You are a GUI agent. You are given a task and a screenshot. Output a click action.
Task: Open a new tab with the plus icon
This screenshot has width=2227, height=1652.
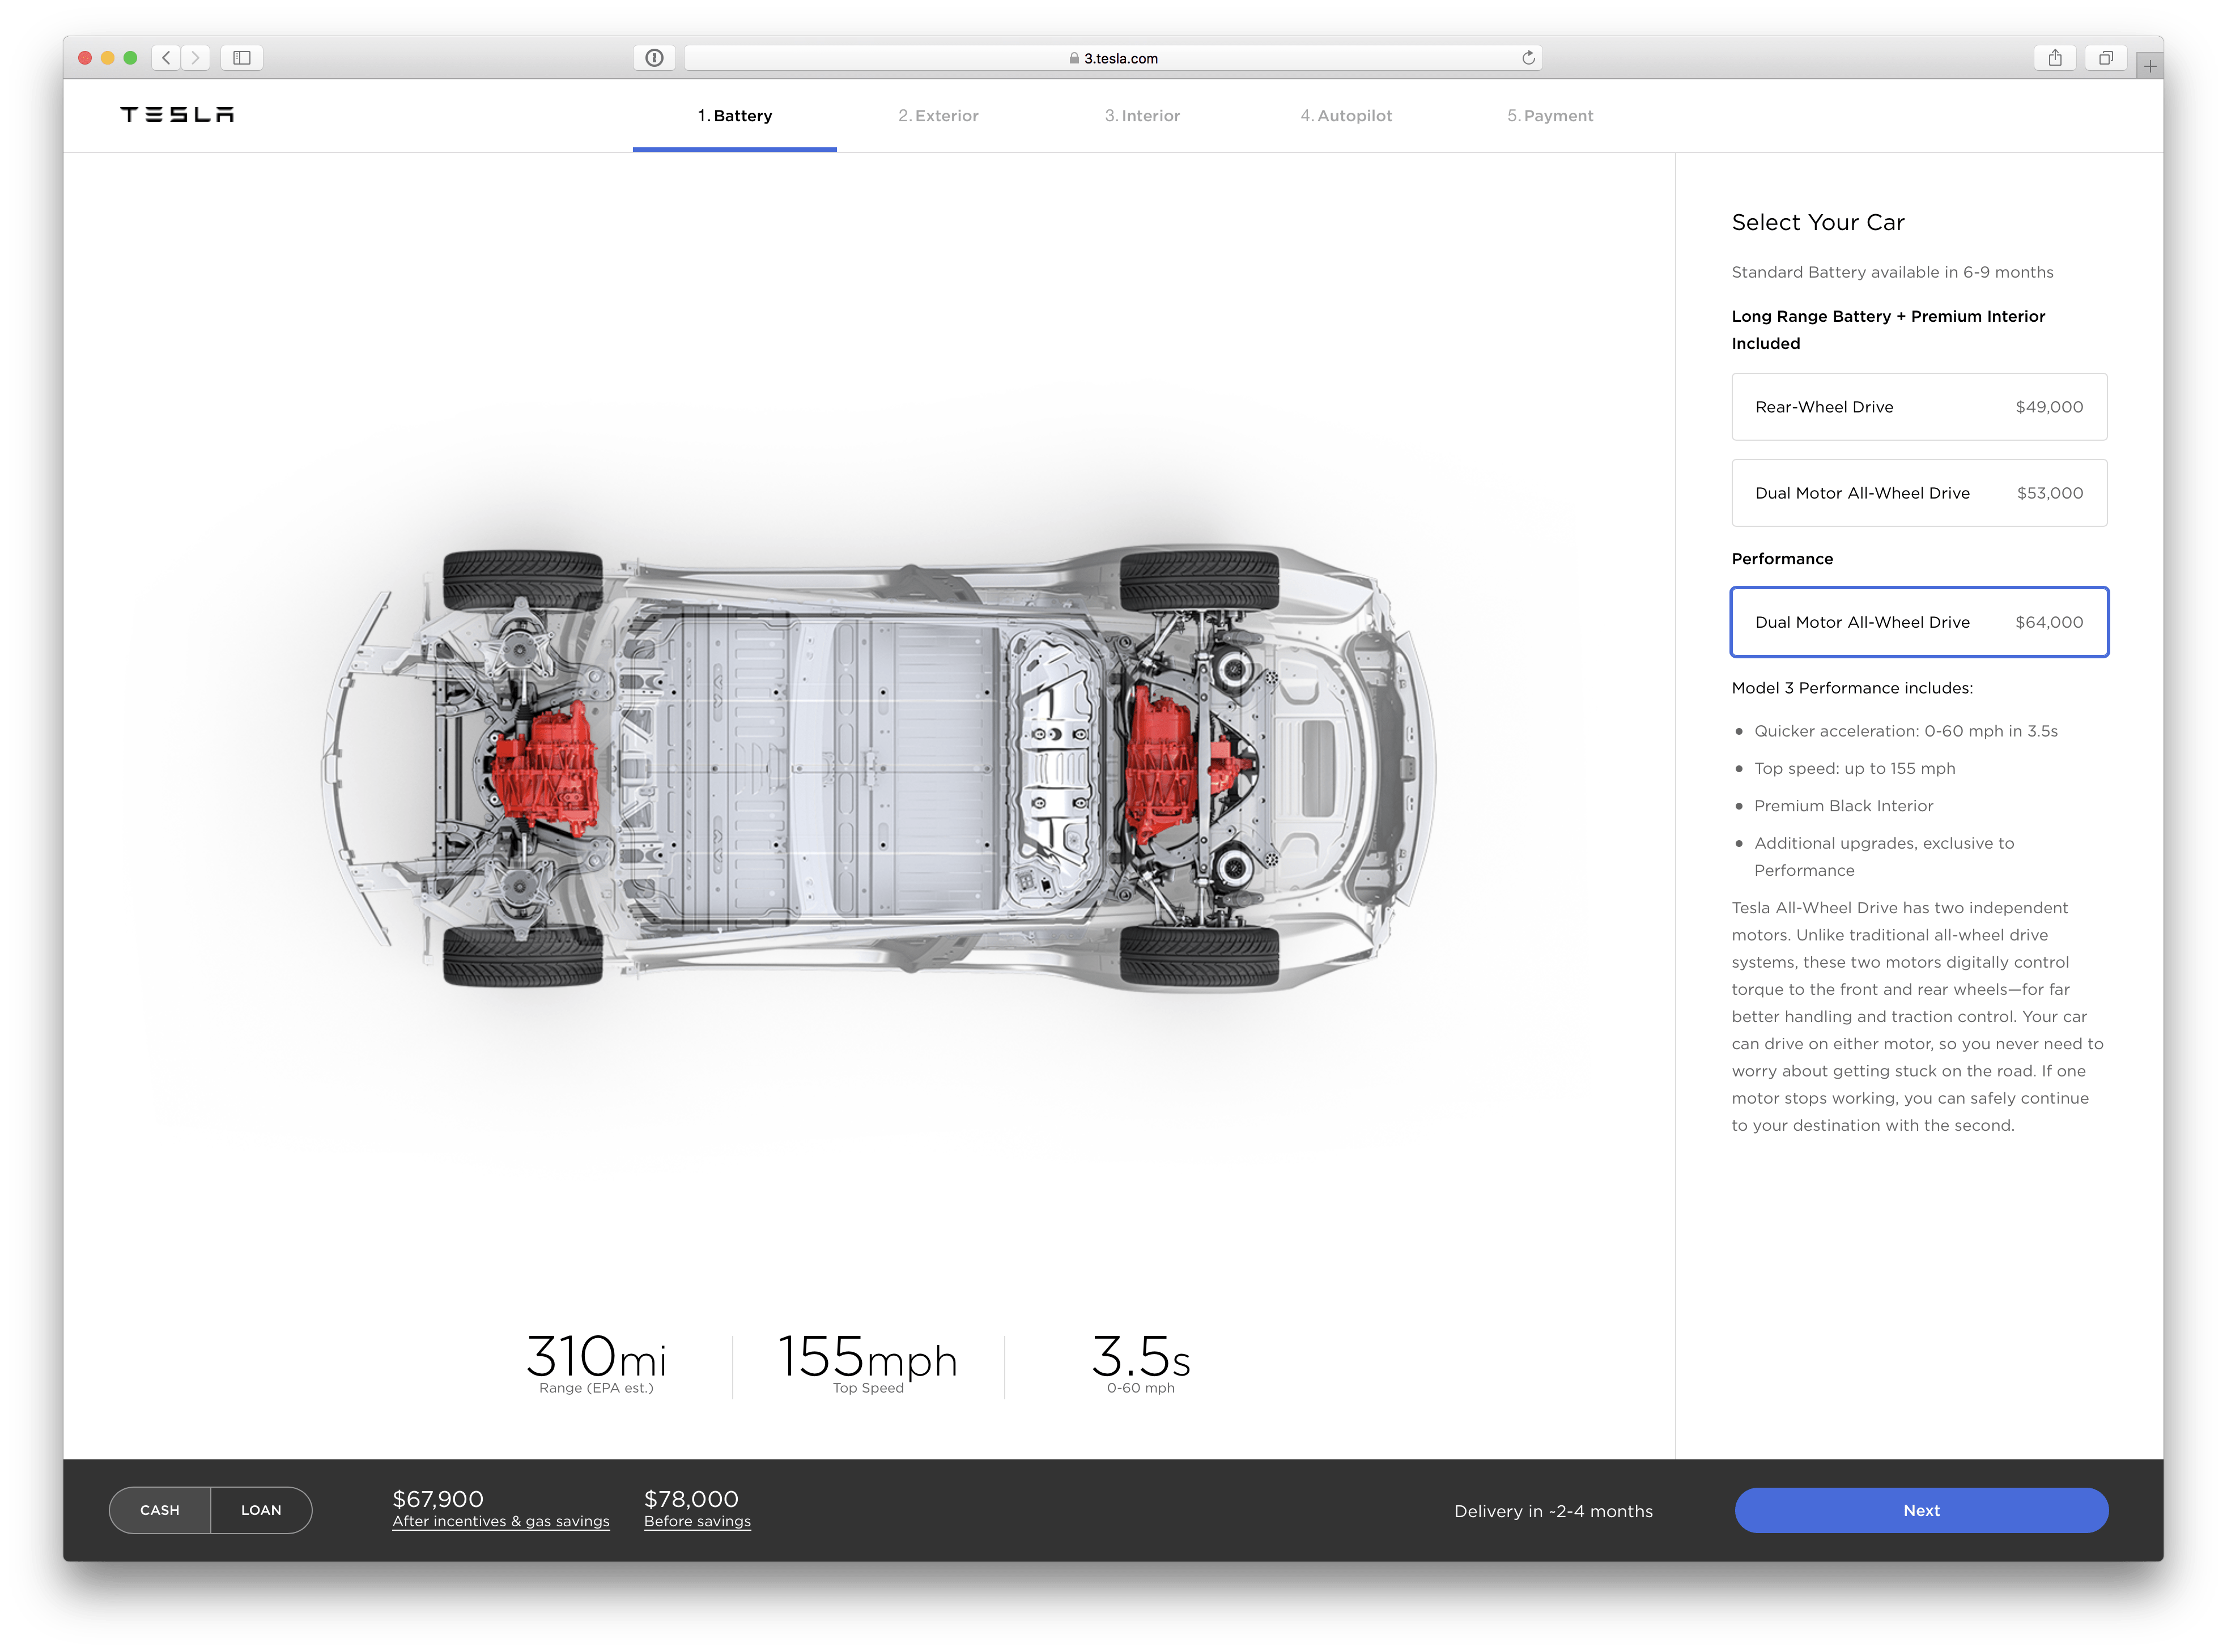(2150, 65)
